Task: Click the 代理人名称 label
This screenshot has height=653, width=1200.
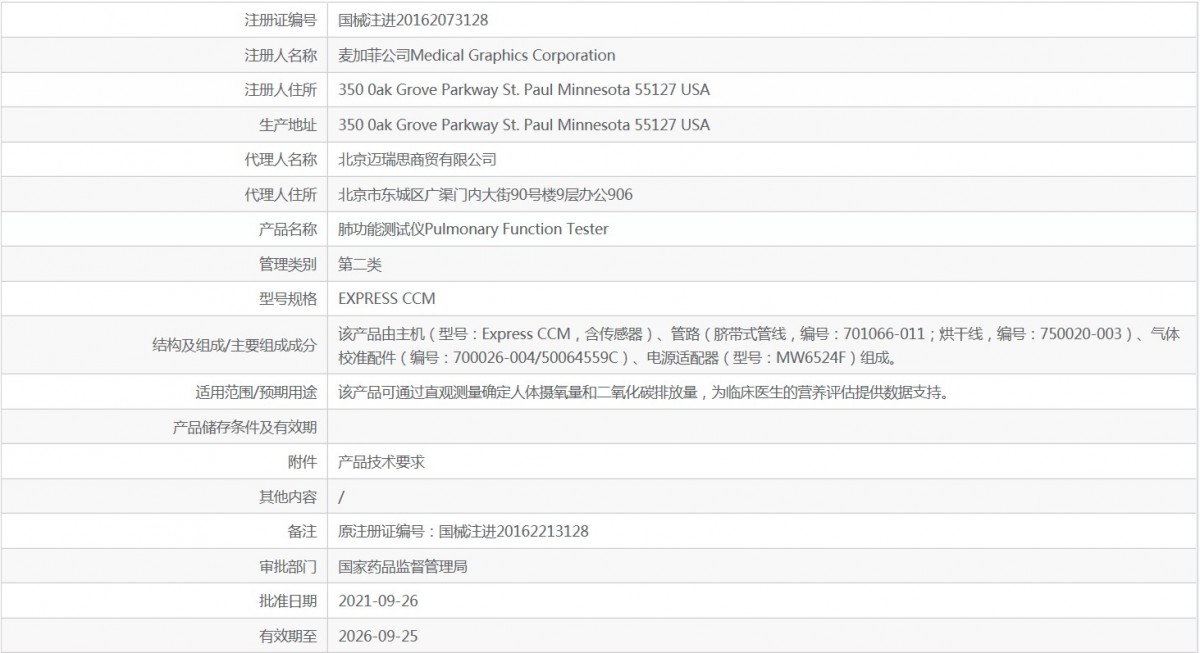Action: pyautogui.click(x=281, y=159)
